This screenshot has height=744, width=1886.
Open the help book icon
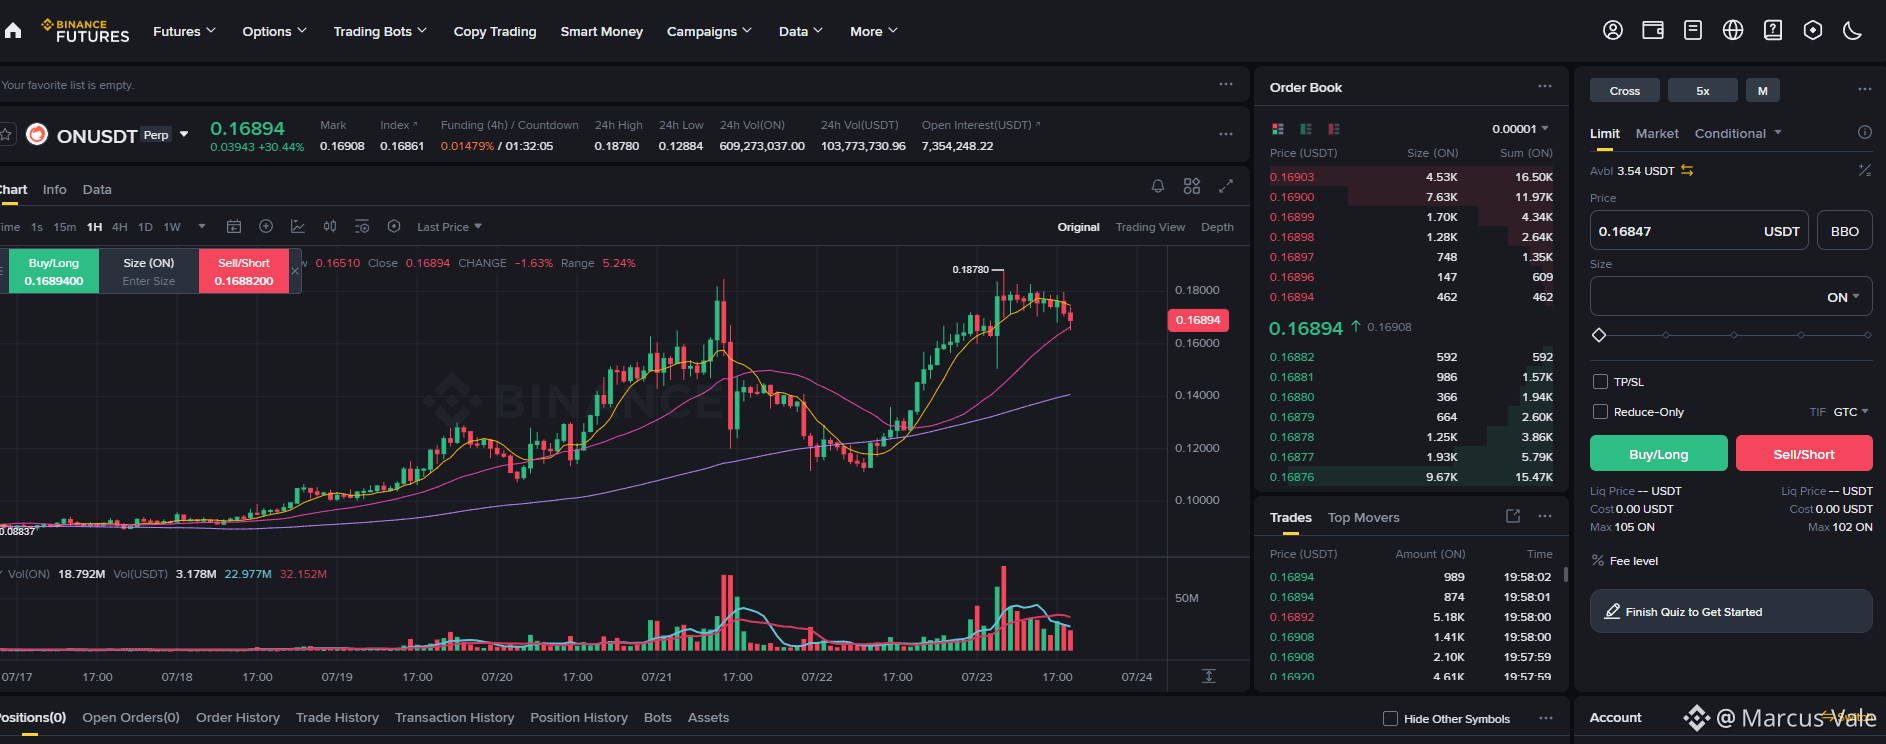pos(1773,30)
